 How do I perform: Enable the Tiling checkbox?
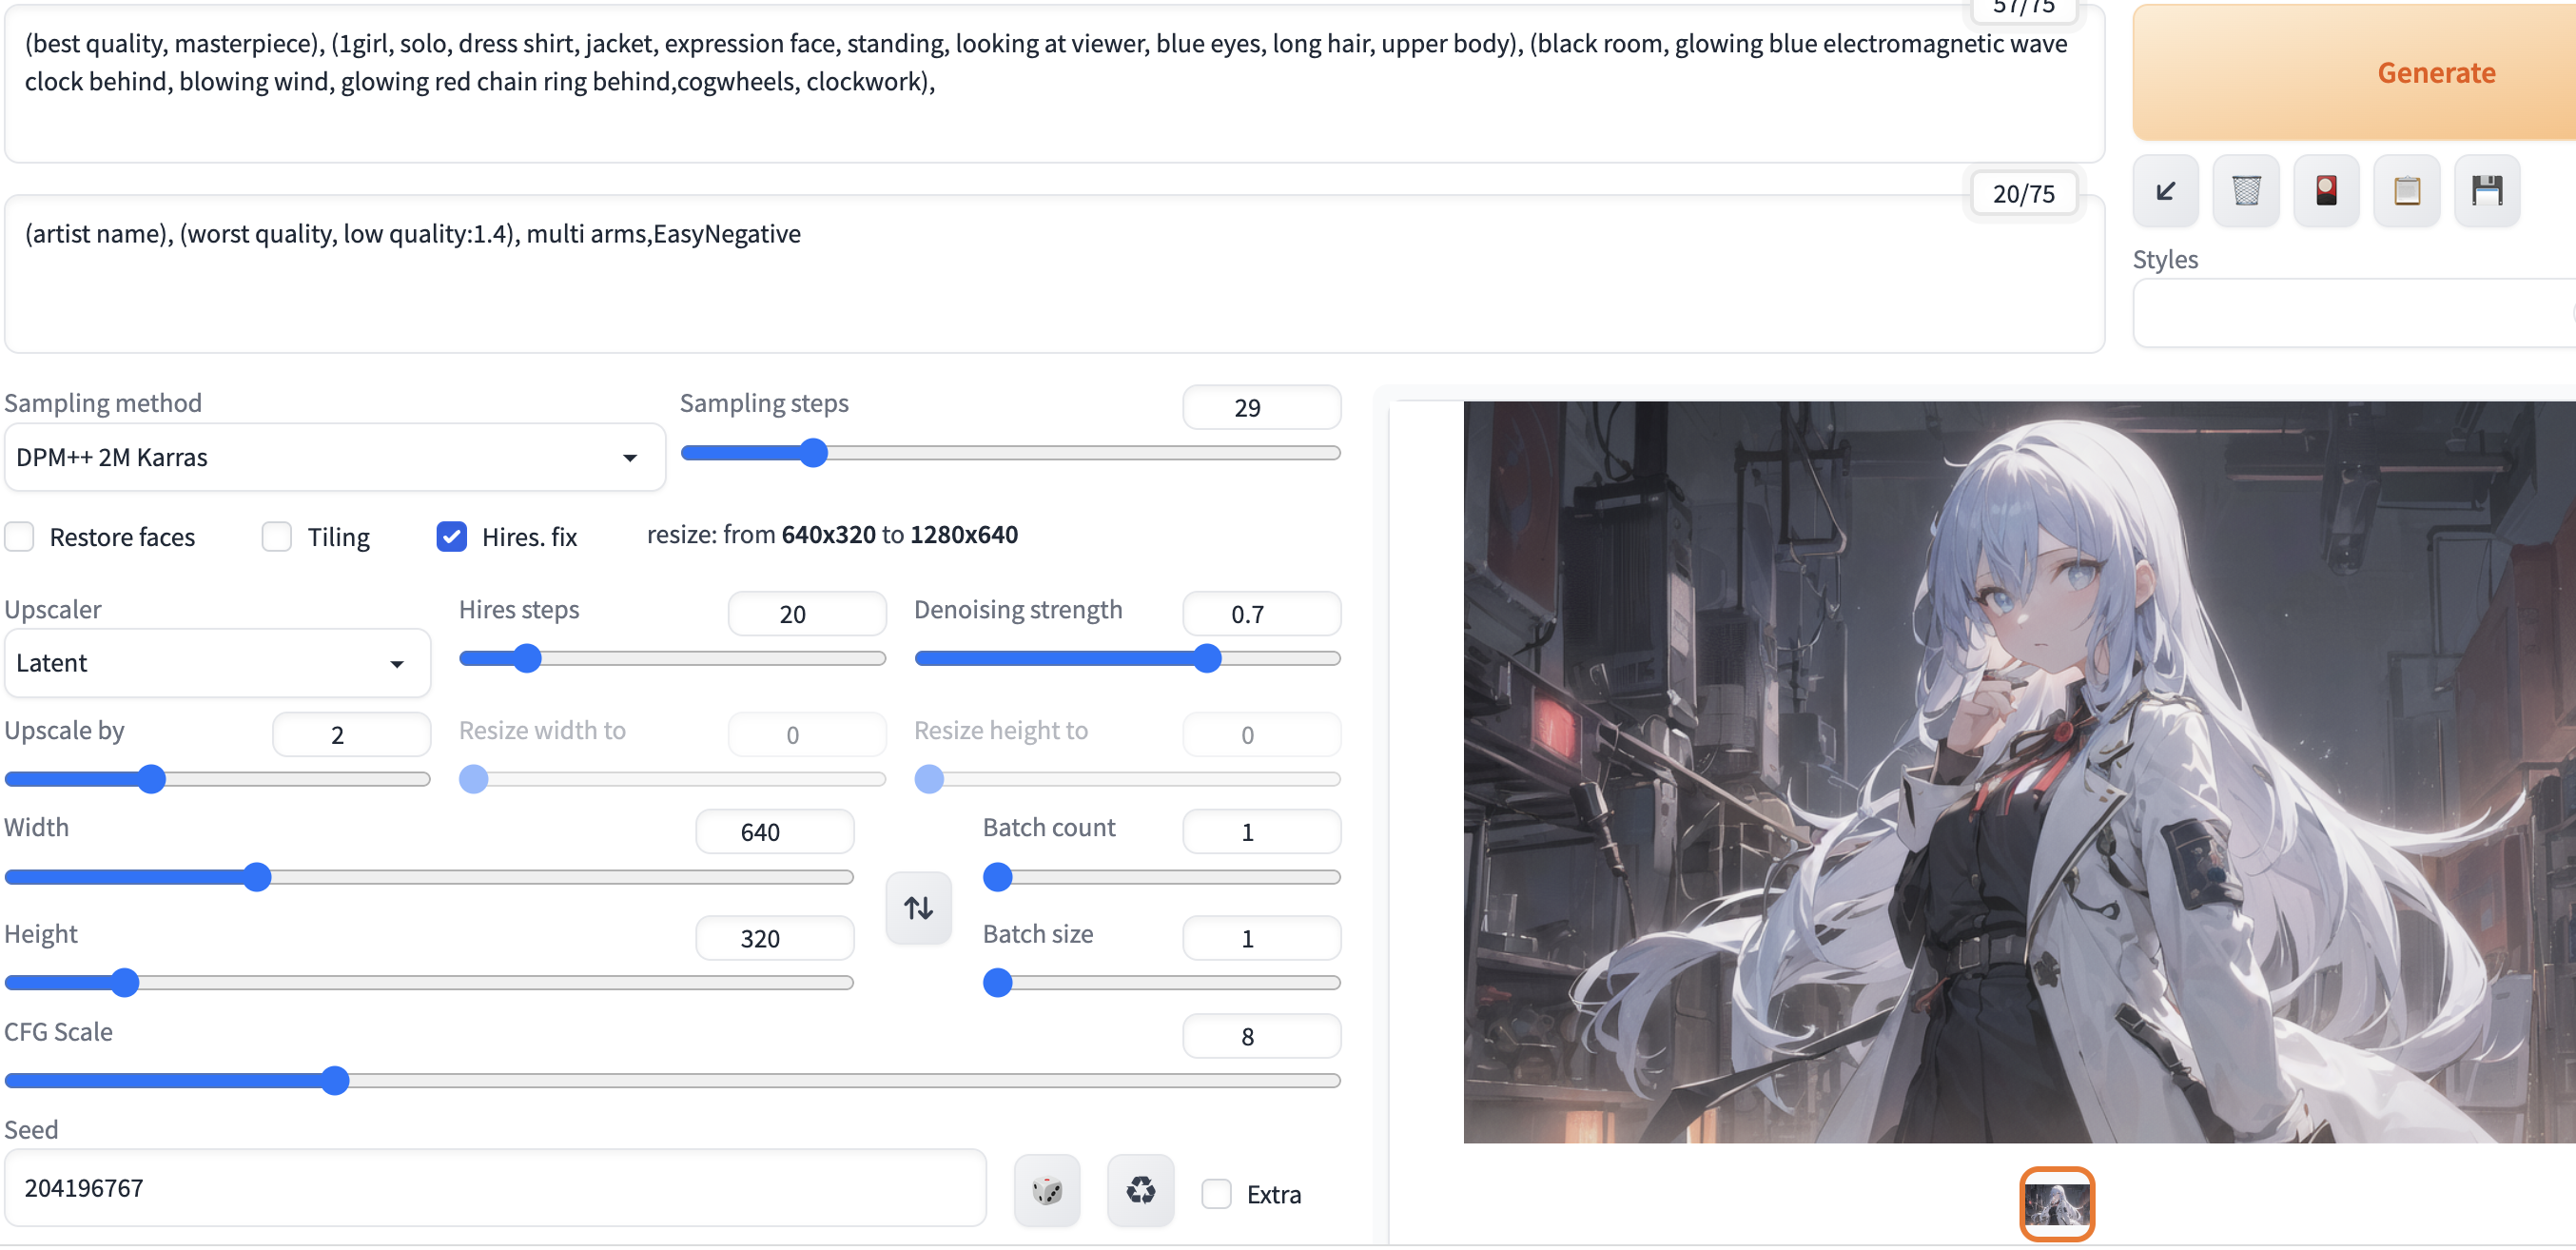(277, 537)
